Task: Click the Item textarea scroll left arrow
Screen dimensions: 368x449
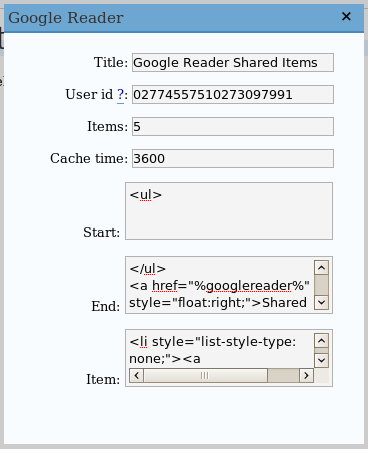Action: (x=136, y=376)
